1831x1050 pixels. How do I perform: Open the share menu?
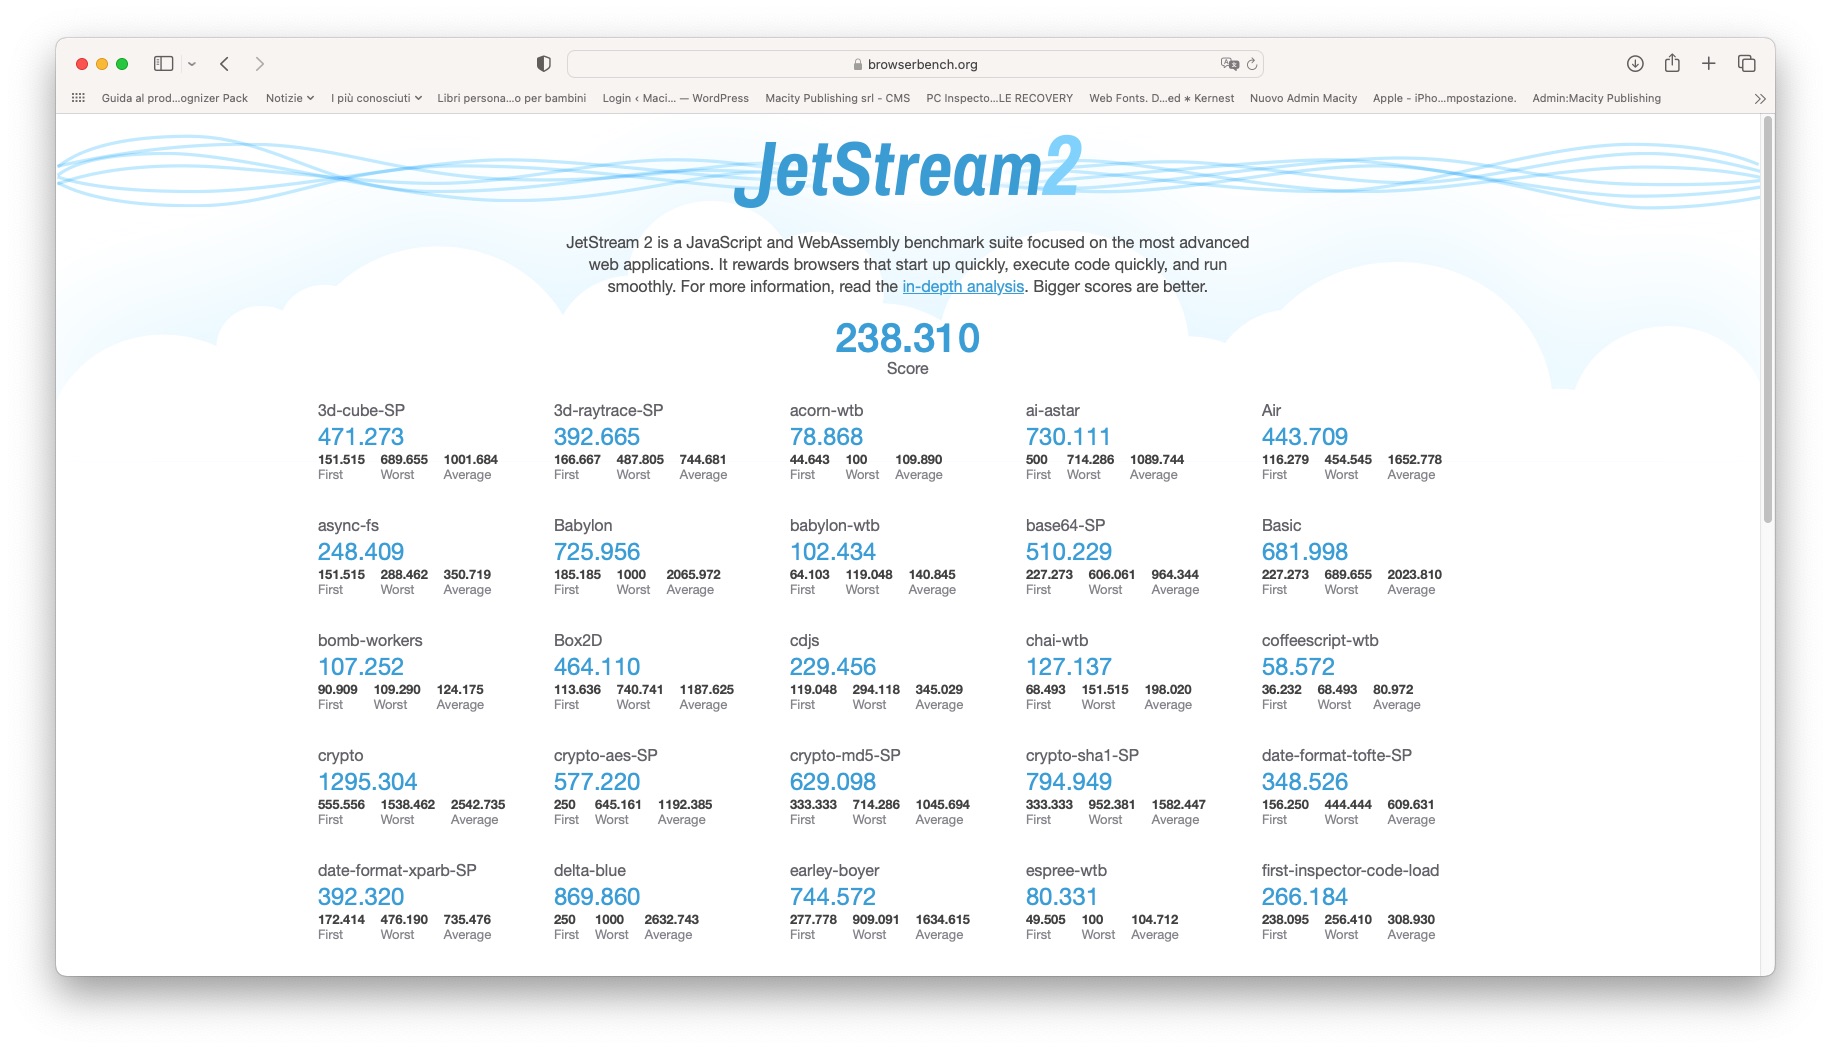coord(1672,63)
